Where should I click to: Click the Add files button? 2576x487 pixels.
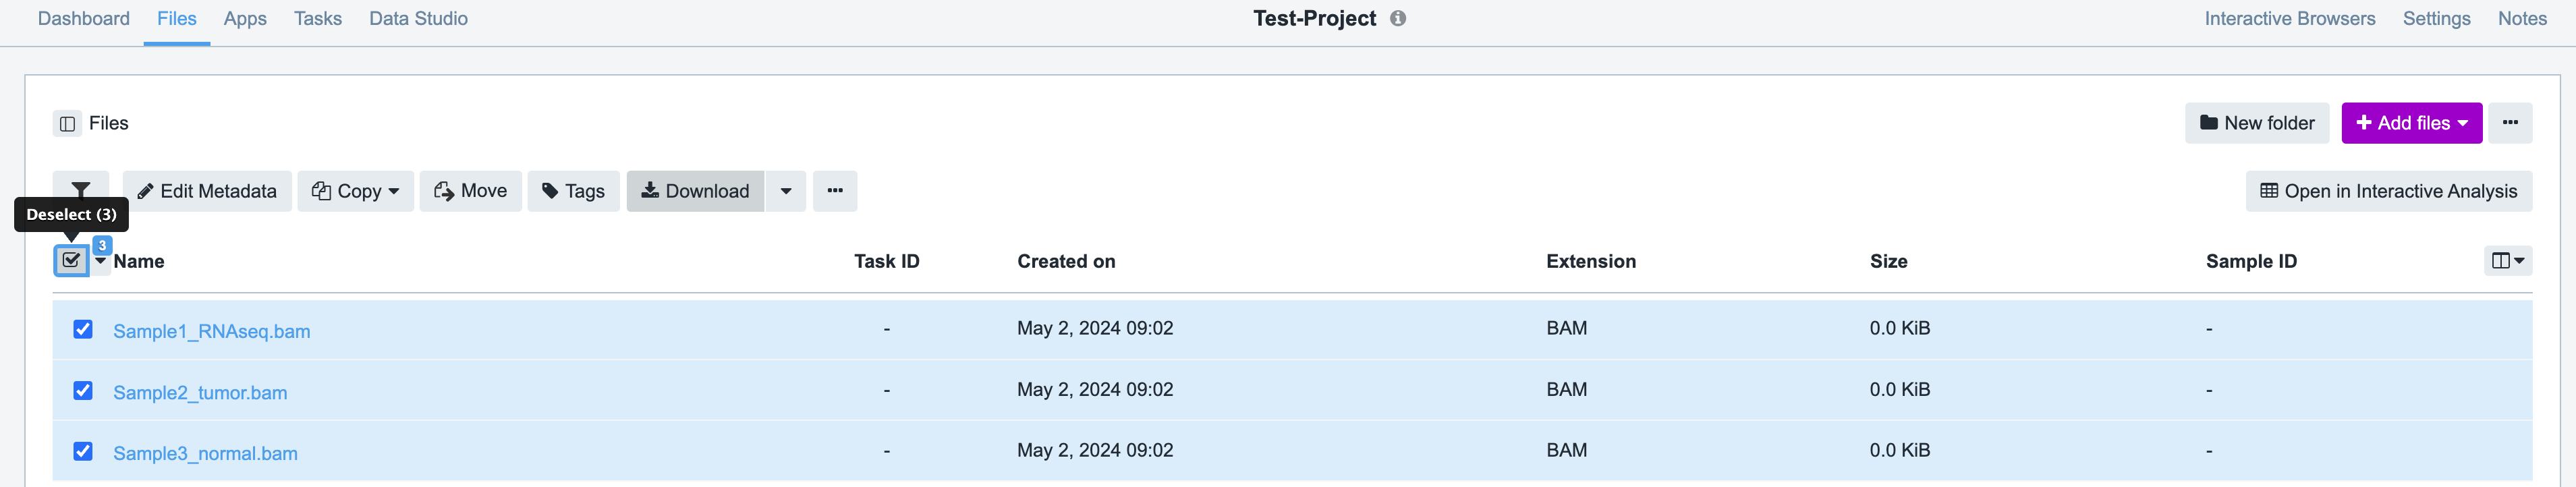(2410, 123)
